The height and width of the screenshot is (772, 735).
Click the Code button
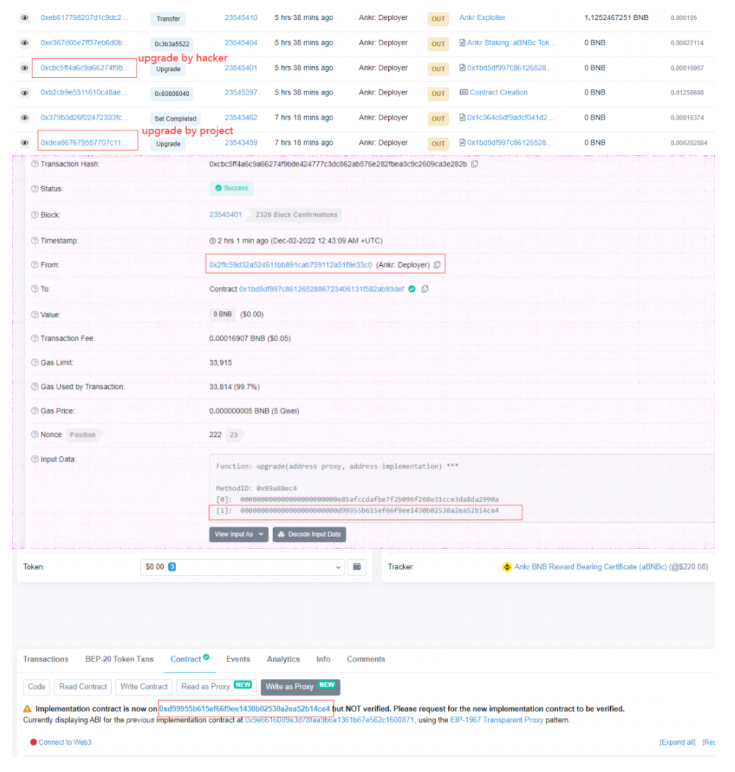pyautogui.click(x=36, y=686)
